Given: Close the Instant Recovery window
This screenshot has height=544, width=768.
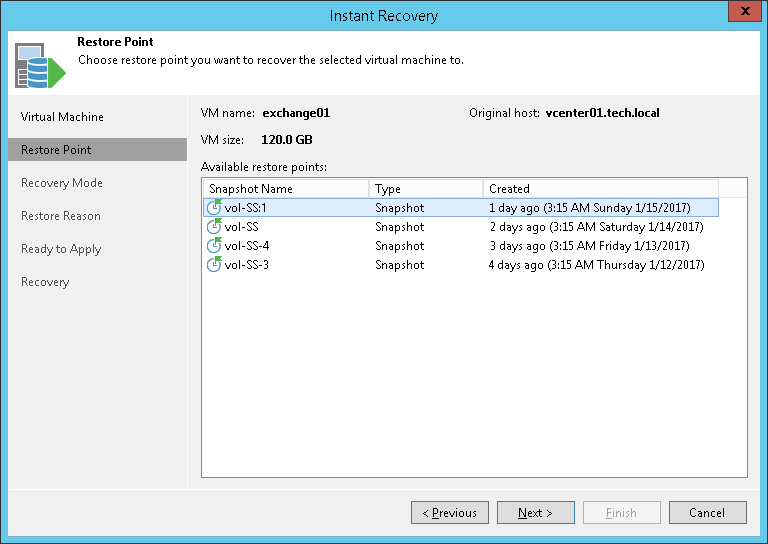Looking at the screenshot, I should 742,14.
